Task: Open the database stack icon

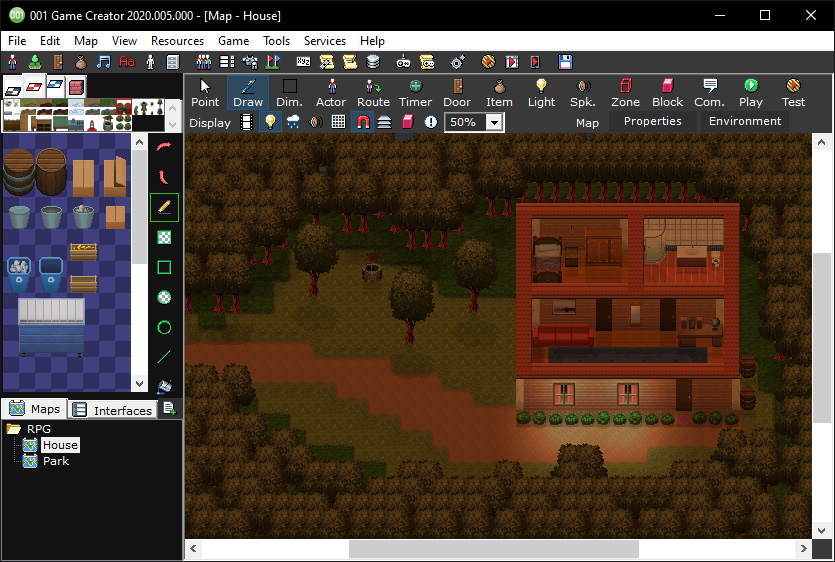Action: click(x=373, y=62)
